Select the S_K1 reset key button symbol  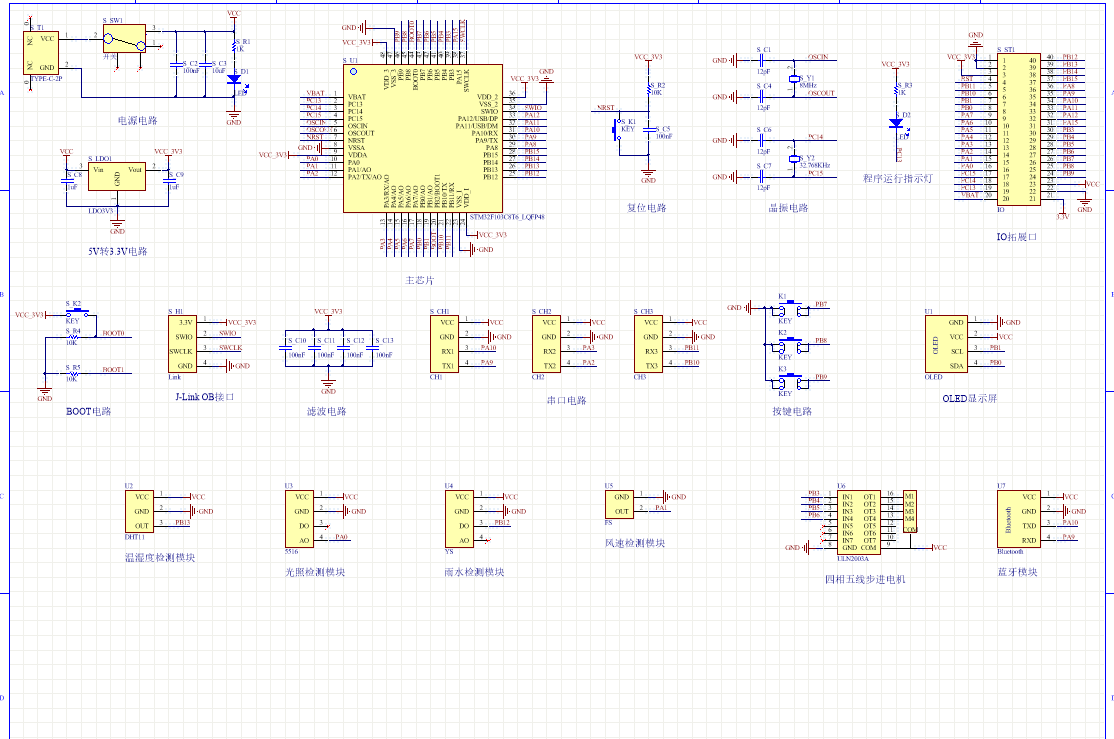(619, 130)
